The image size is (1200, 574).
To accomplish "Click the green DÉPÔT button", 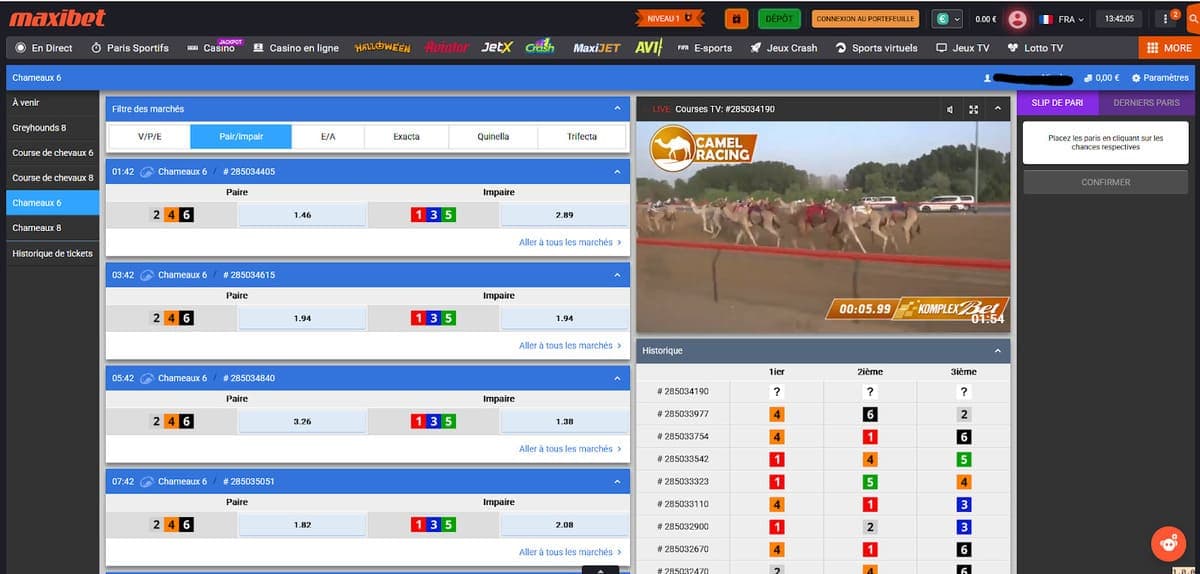I will point(778,18).
